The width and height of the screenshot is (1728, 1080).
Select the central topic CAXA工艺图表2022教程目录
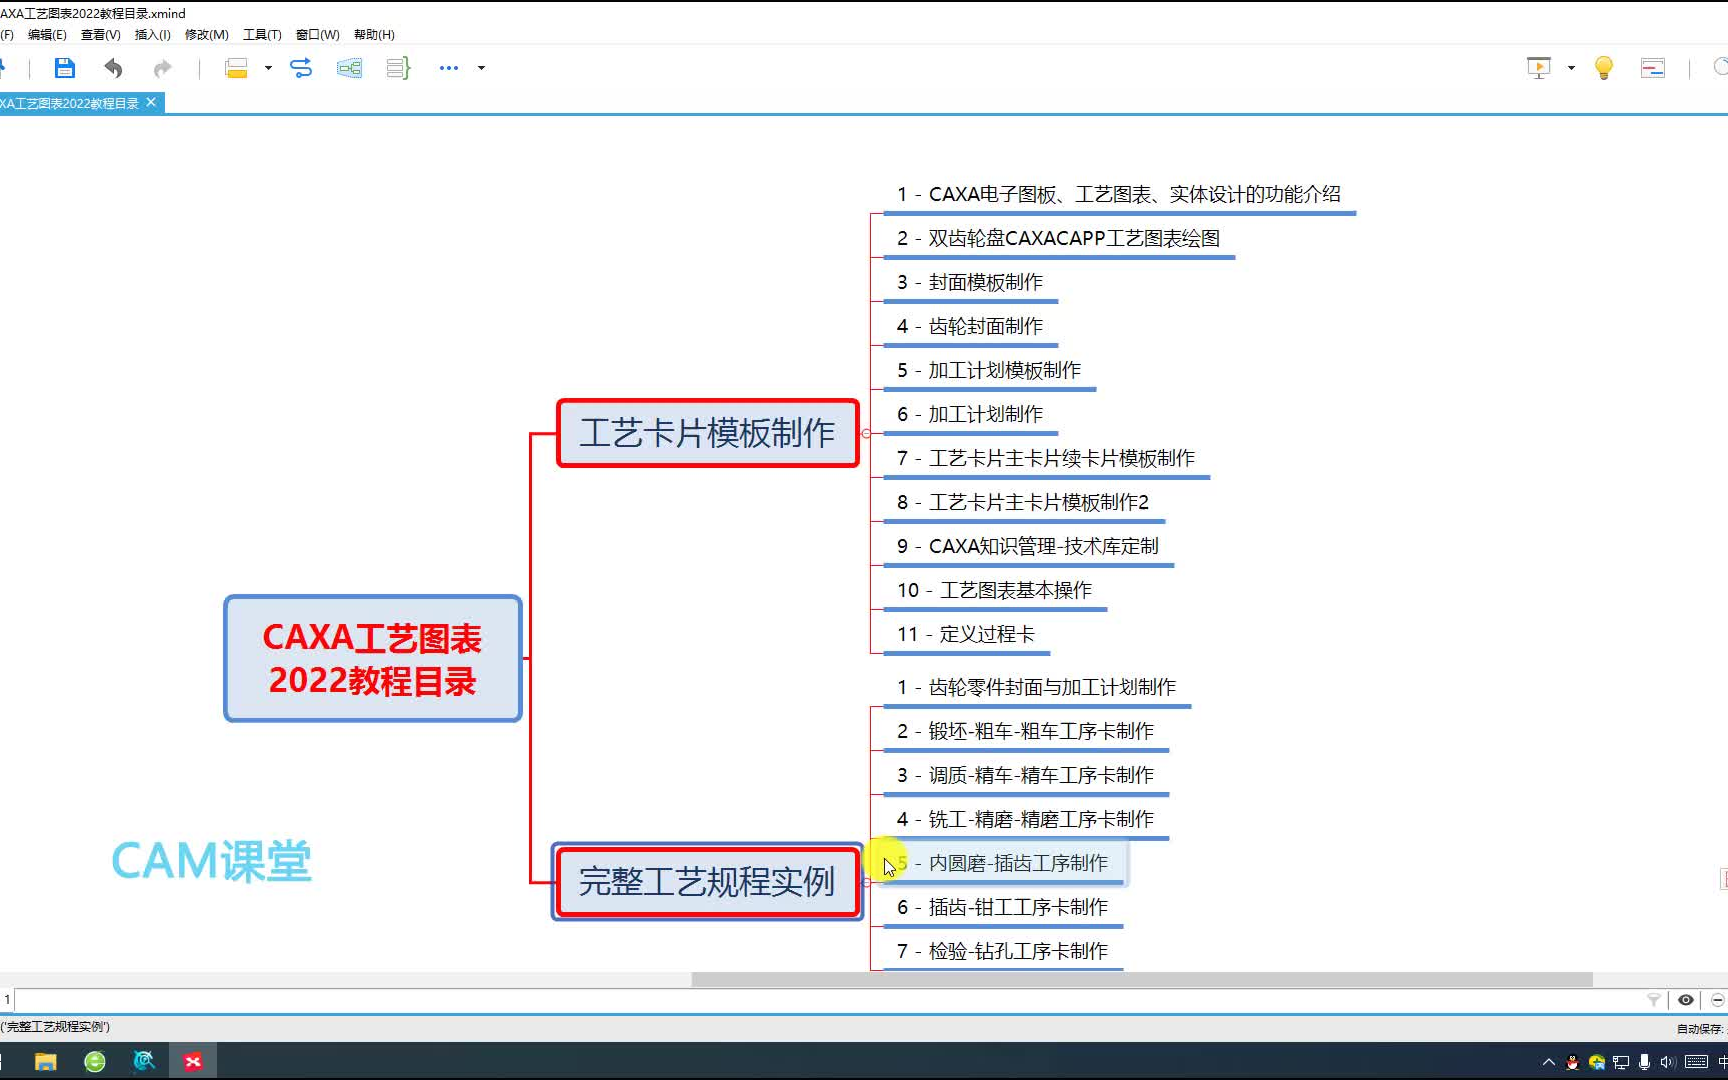coord(373,658)
